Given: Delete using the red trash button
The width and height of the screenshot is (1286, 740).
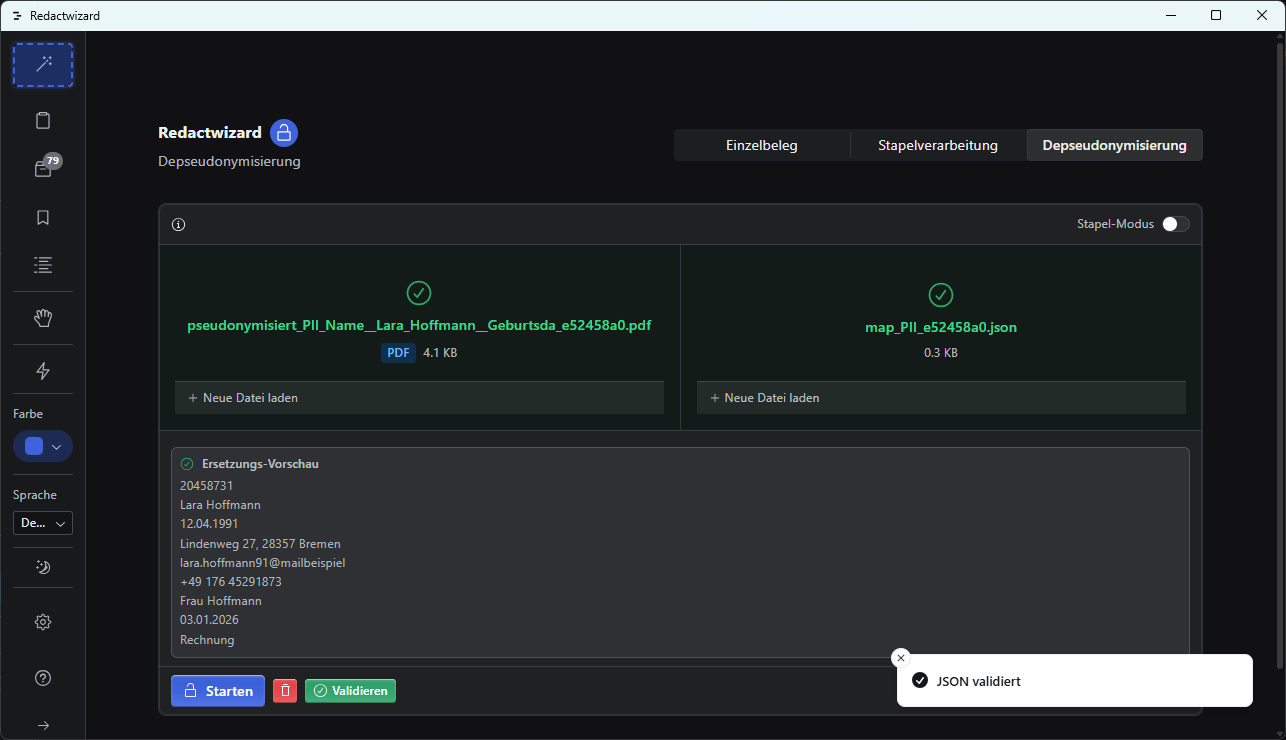Looking at the screenshot, I should pyautogui.click(x=285, y=691).
